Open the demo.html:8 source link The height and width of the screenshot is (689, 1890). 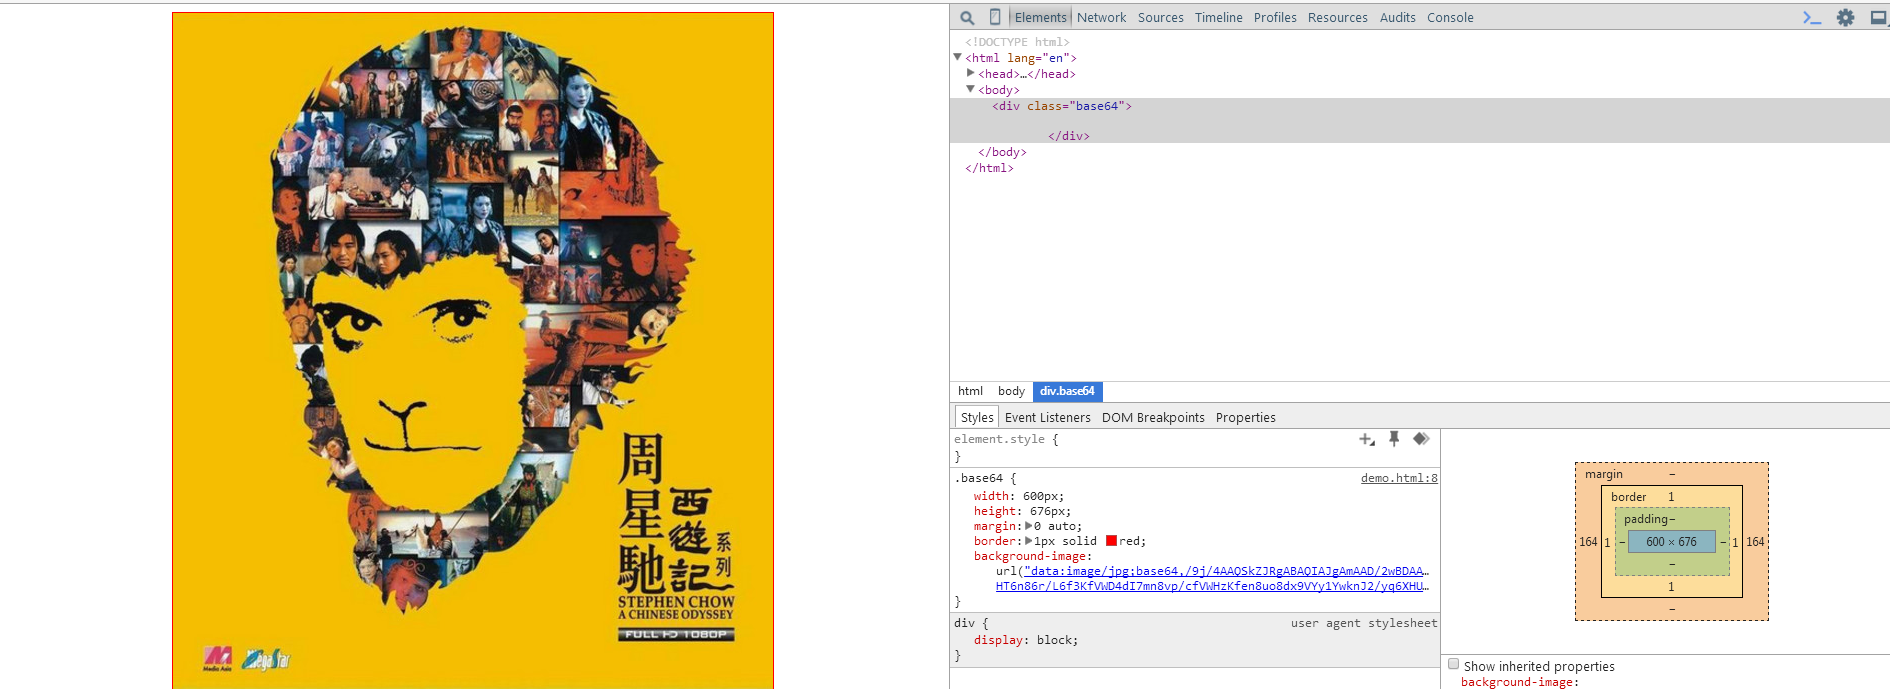point(1399,478)
